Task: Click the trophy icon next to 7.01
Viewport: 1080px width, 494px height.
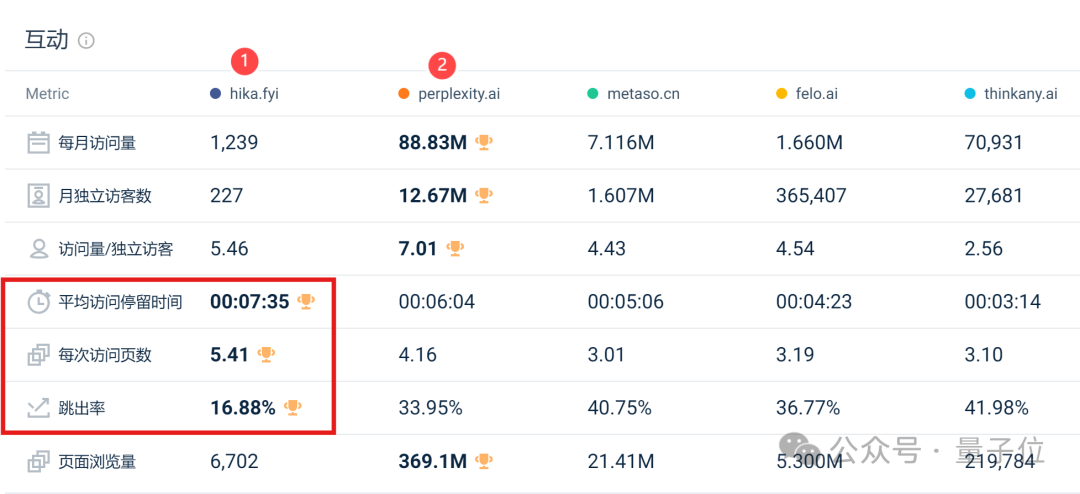Action: pos(455,248)
